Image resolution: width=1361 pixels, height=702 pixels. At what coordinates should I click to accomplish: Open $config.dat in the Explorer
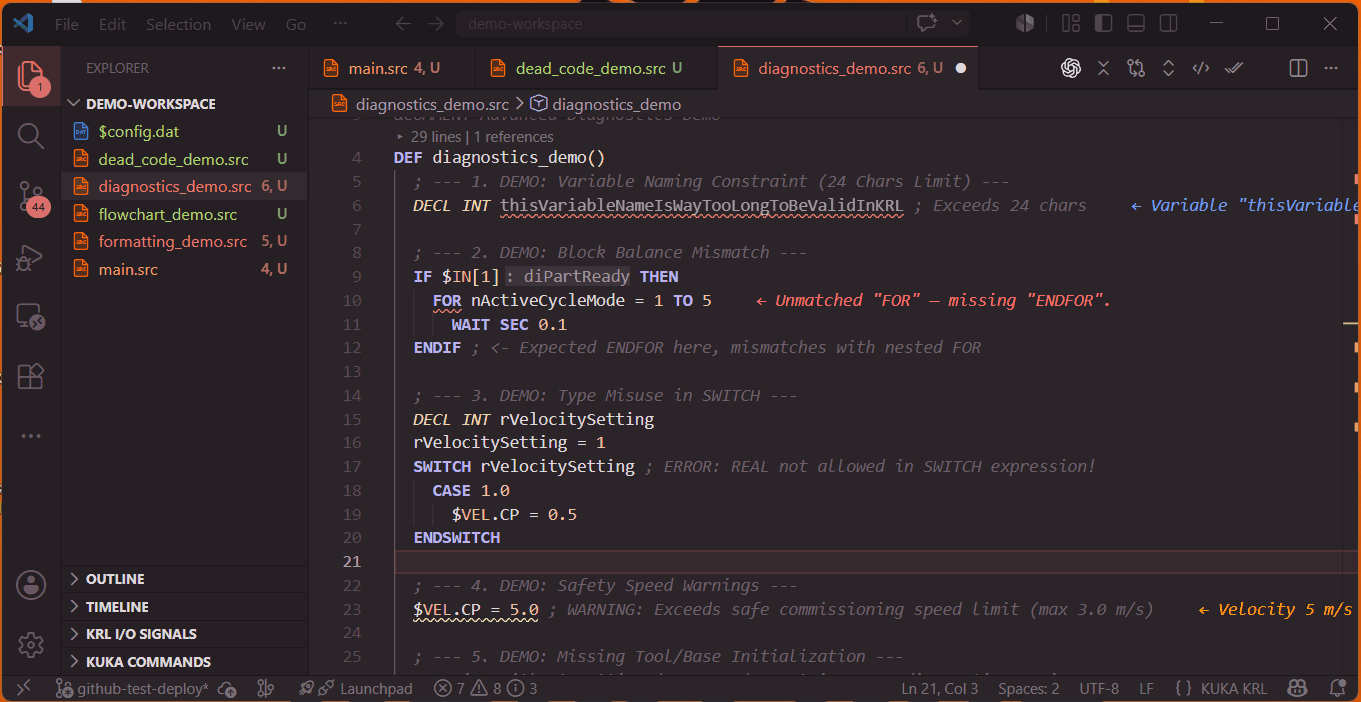tap(185, 131)
